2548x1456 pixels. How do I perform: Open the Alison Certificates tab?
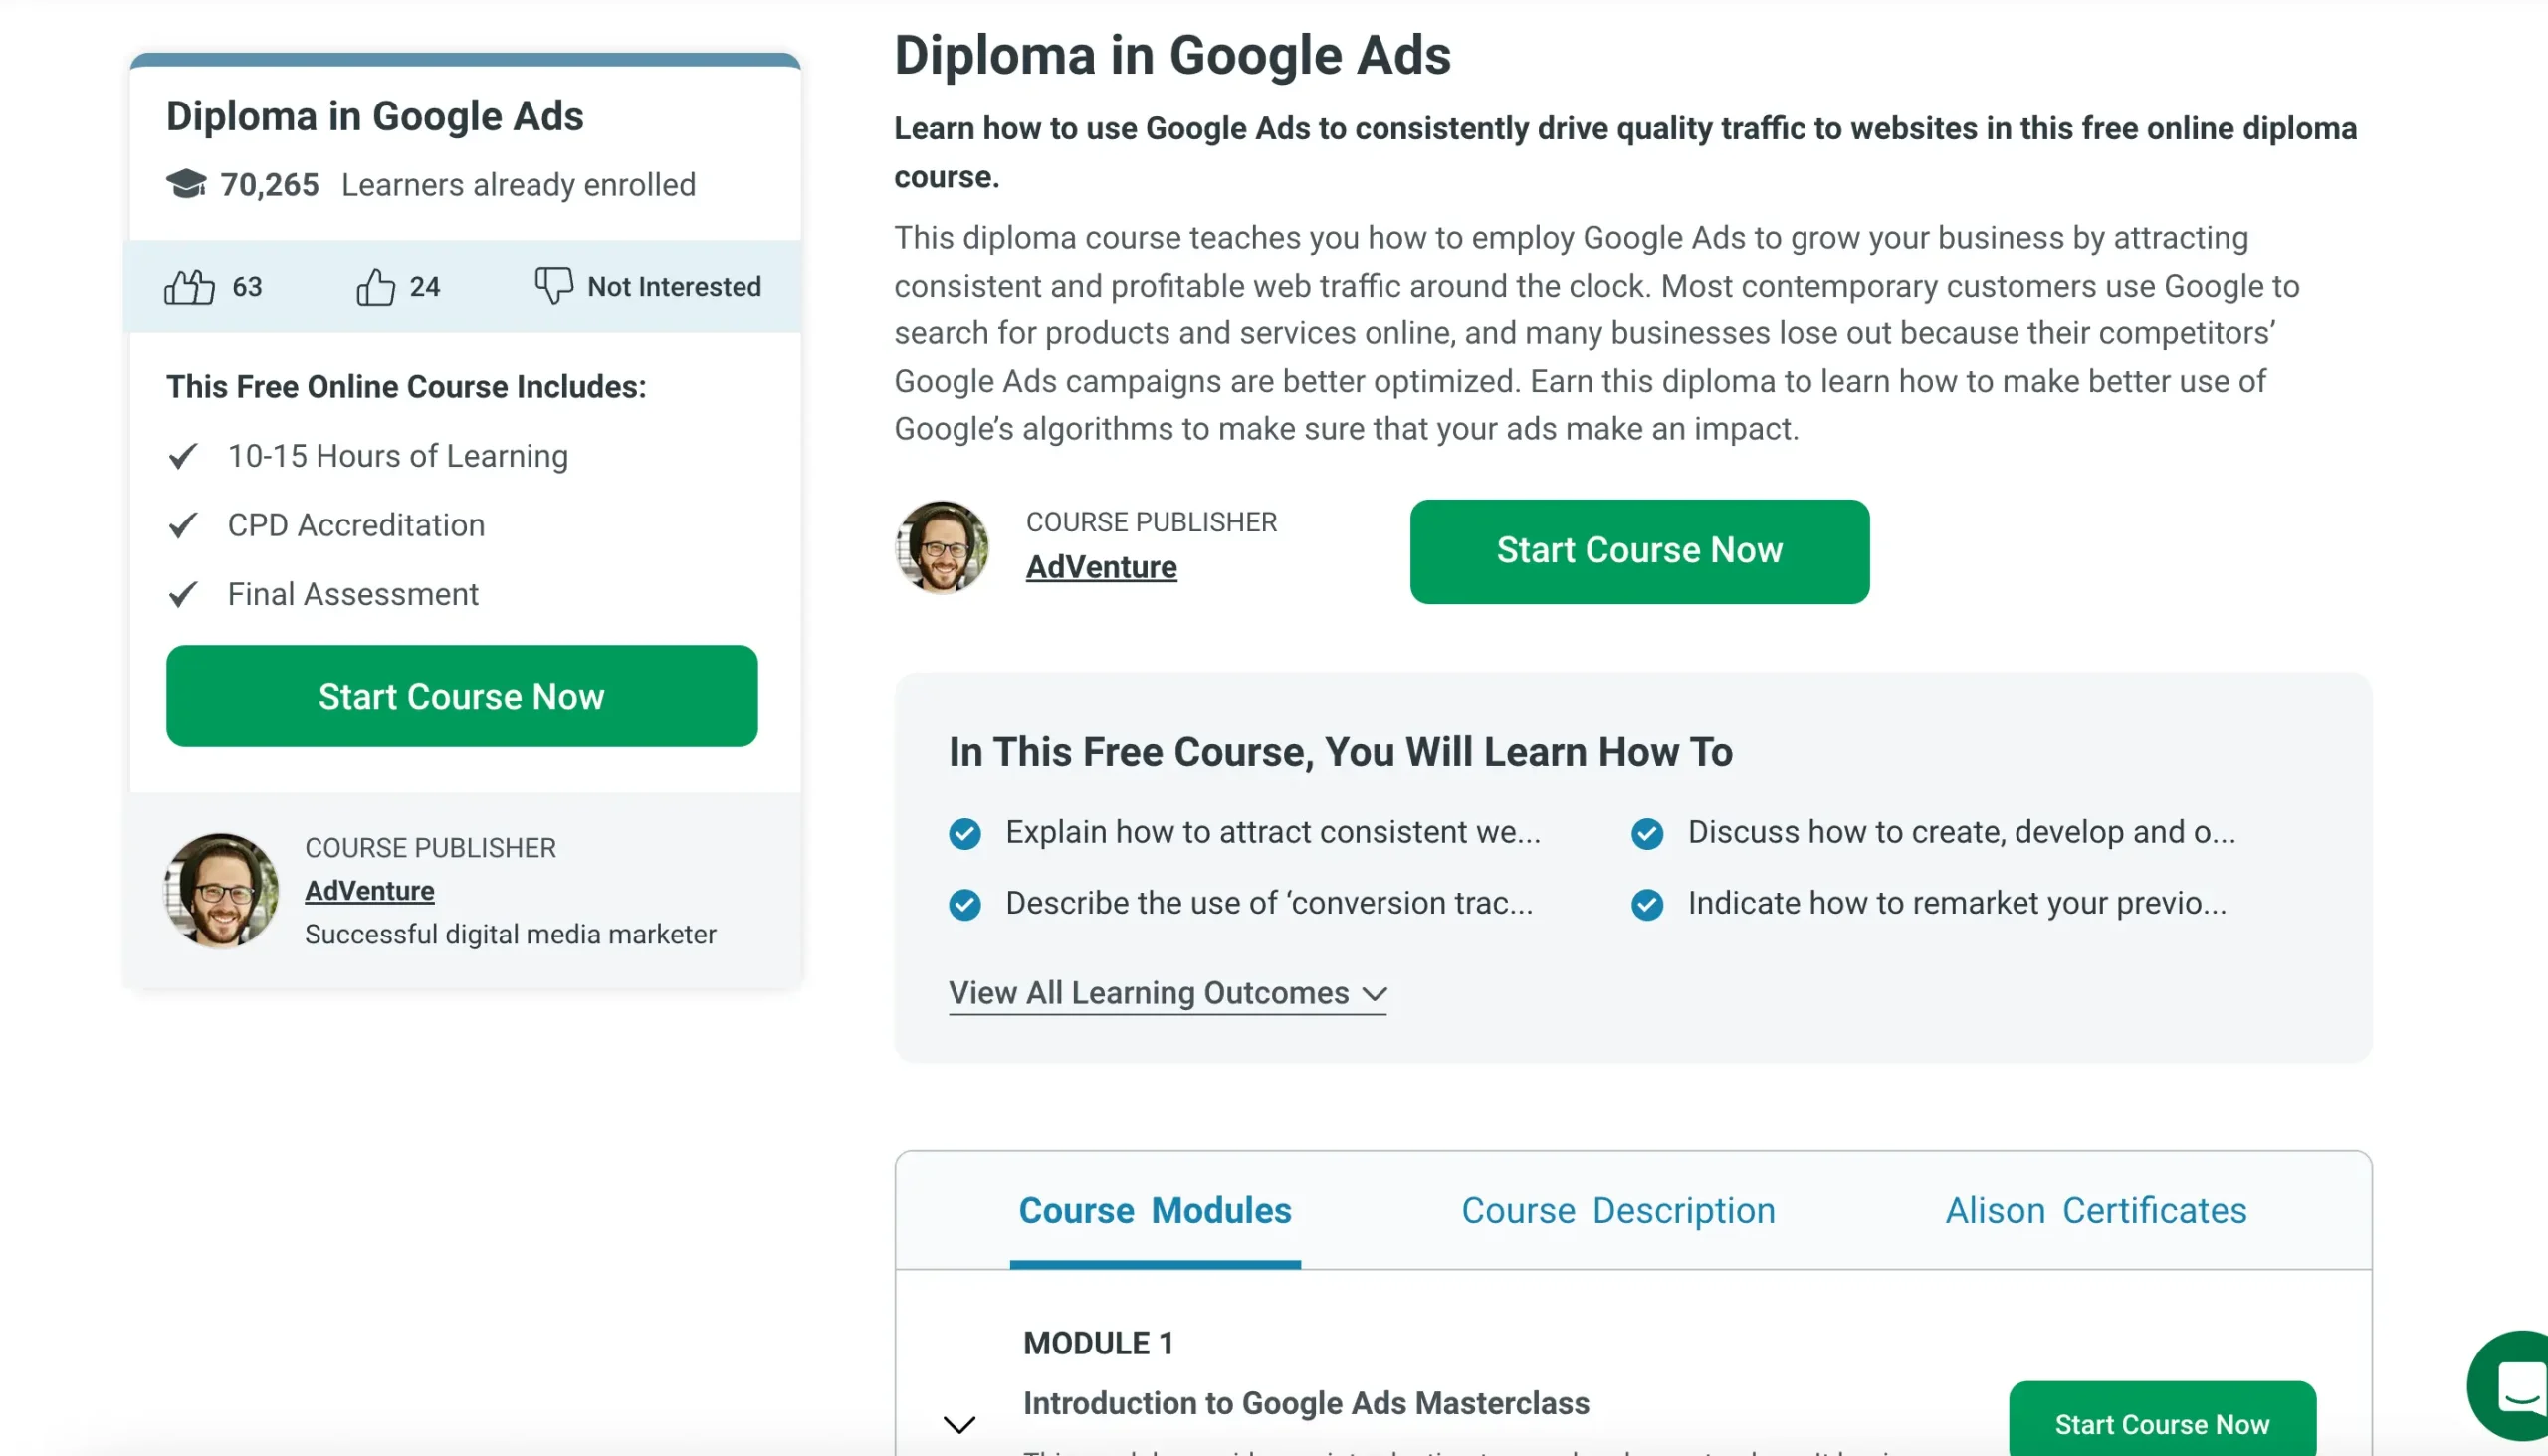2096,1210
